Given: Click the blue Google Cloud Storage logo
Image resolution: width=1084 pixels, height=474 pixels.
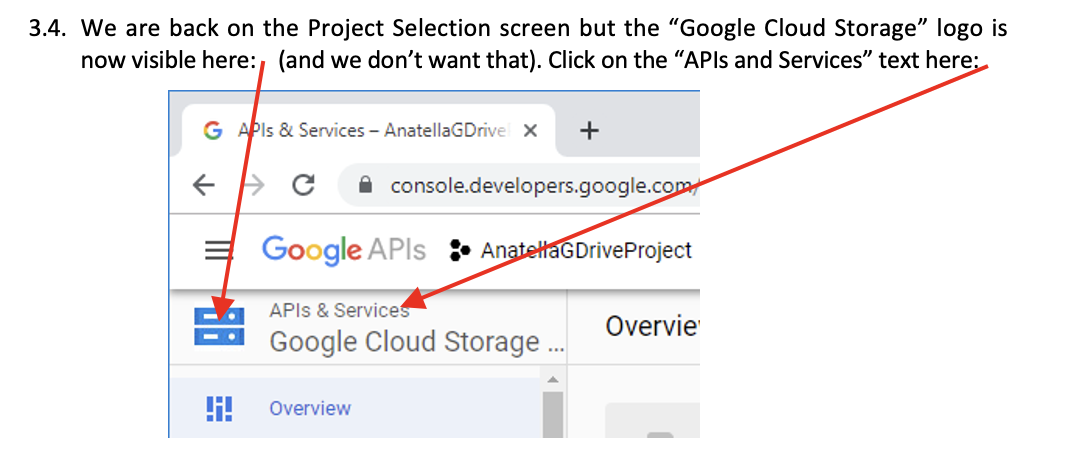Looking at the screenshot, I should coord(219,327).
